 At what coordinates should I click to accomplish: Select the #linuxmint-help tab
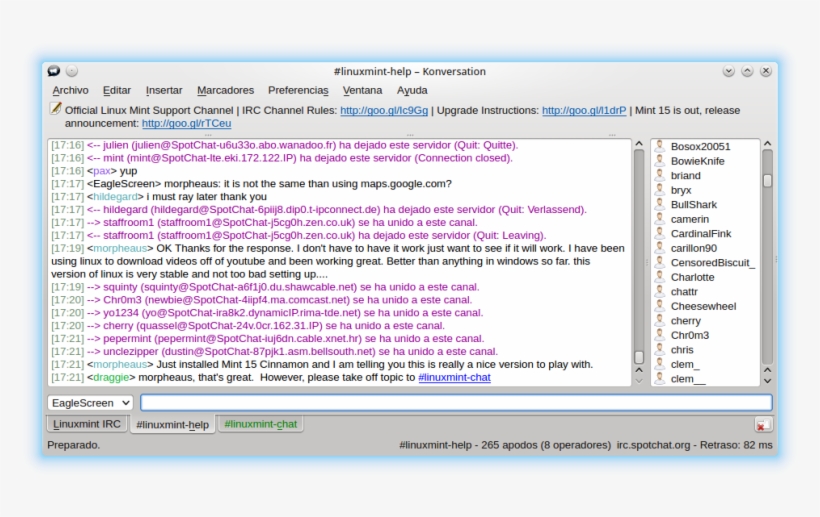point(173,424)
